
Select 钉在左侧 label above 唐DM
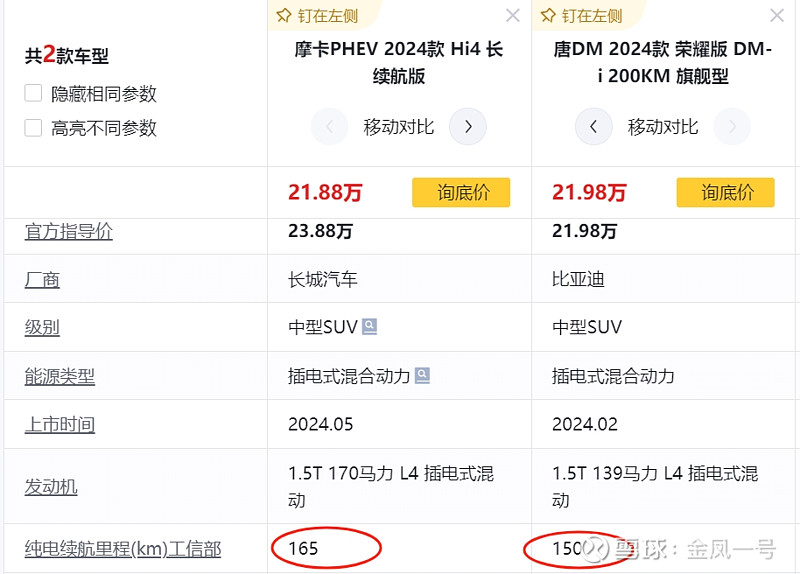(592, 16)
